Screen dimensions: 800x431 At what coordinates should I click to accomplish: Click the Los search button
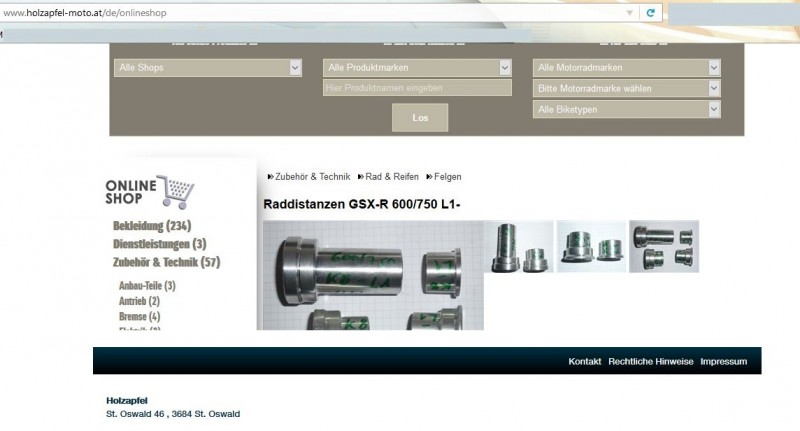coord(420,118)
